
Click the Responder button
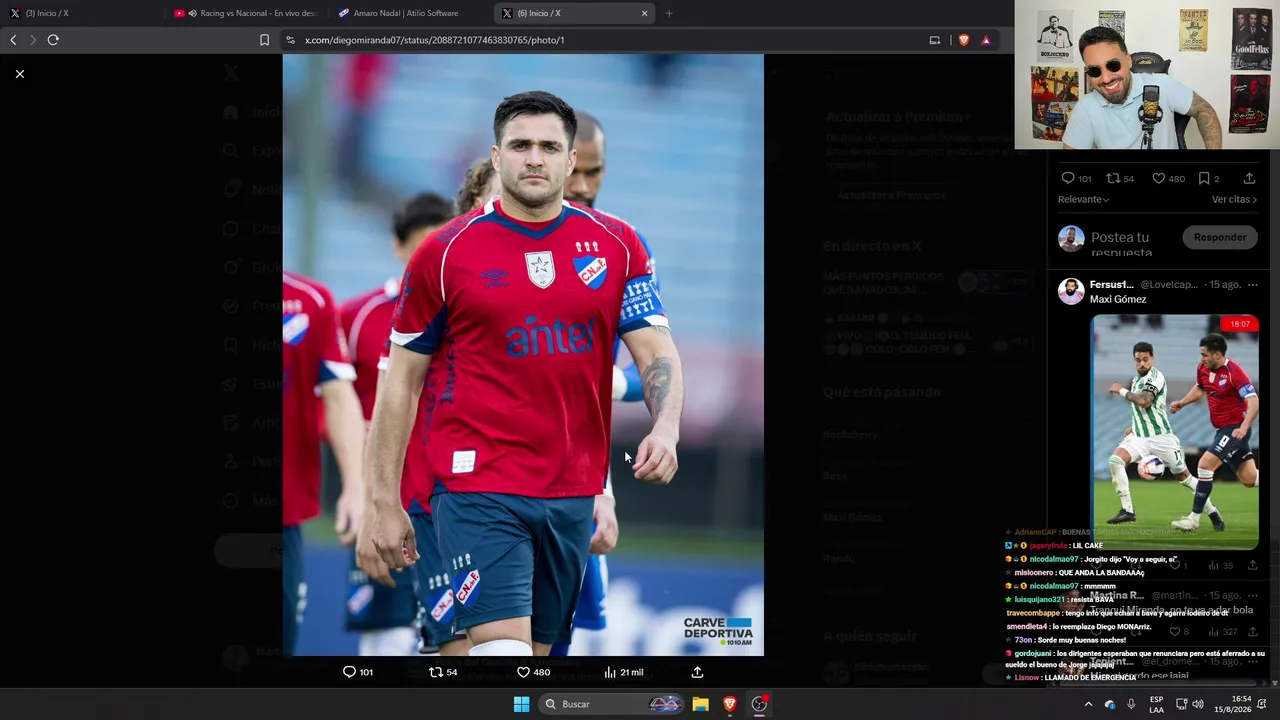tap(1220, 237)
